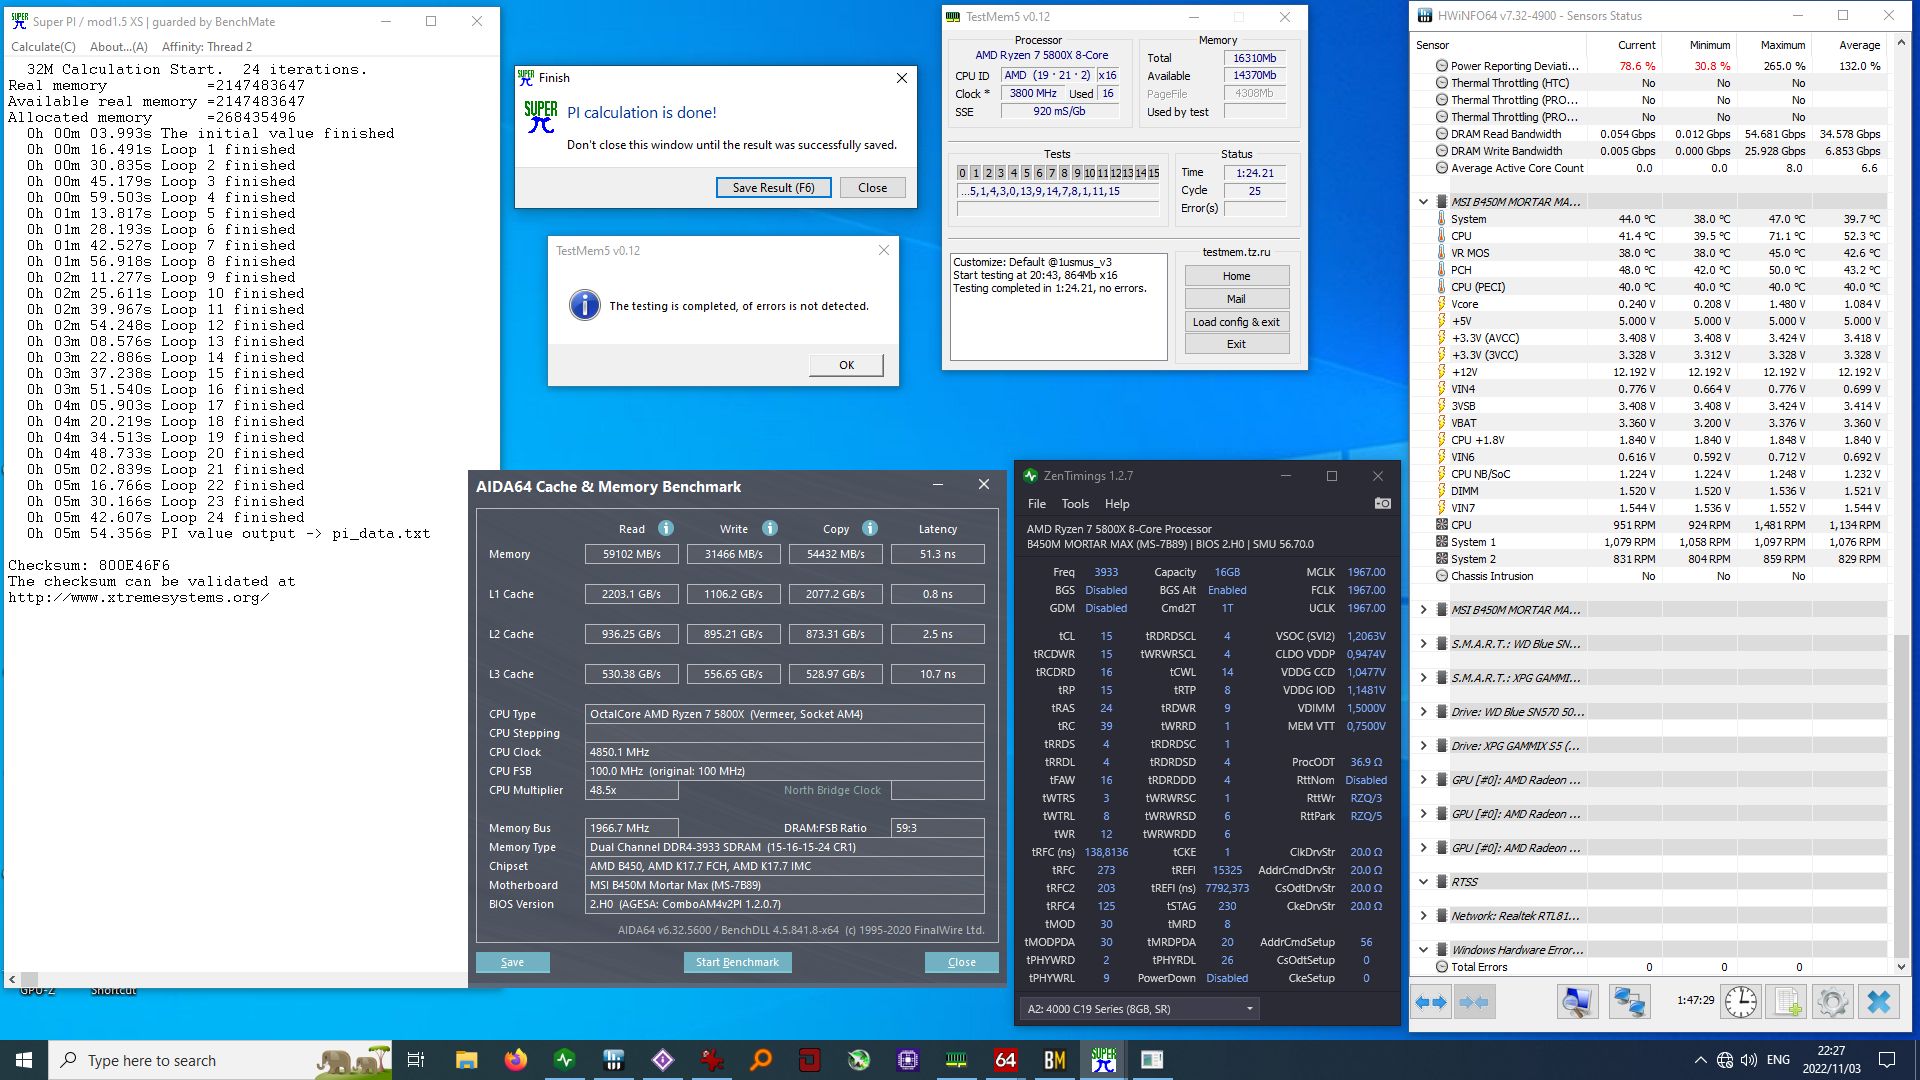Click the Current column header in HWiNFO
The height and width of the screenshot is (1080, 1920).
(1636, 45)
